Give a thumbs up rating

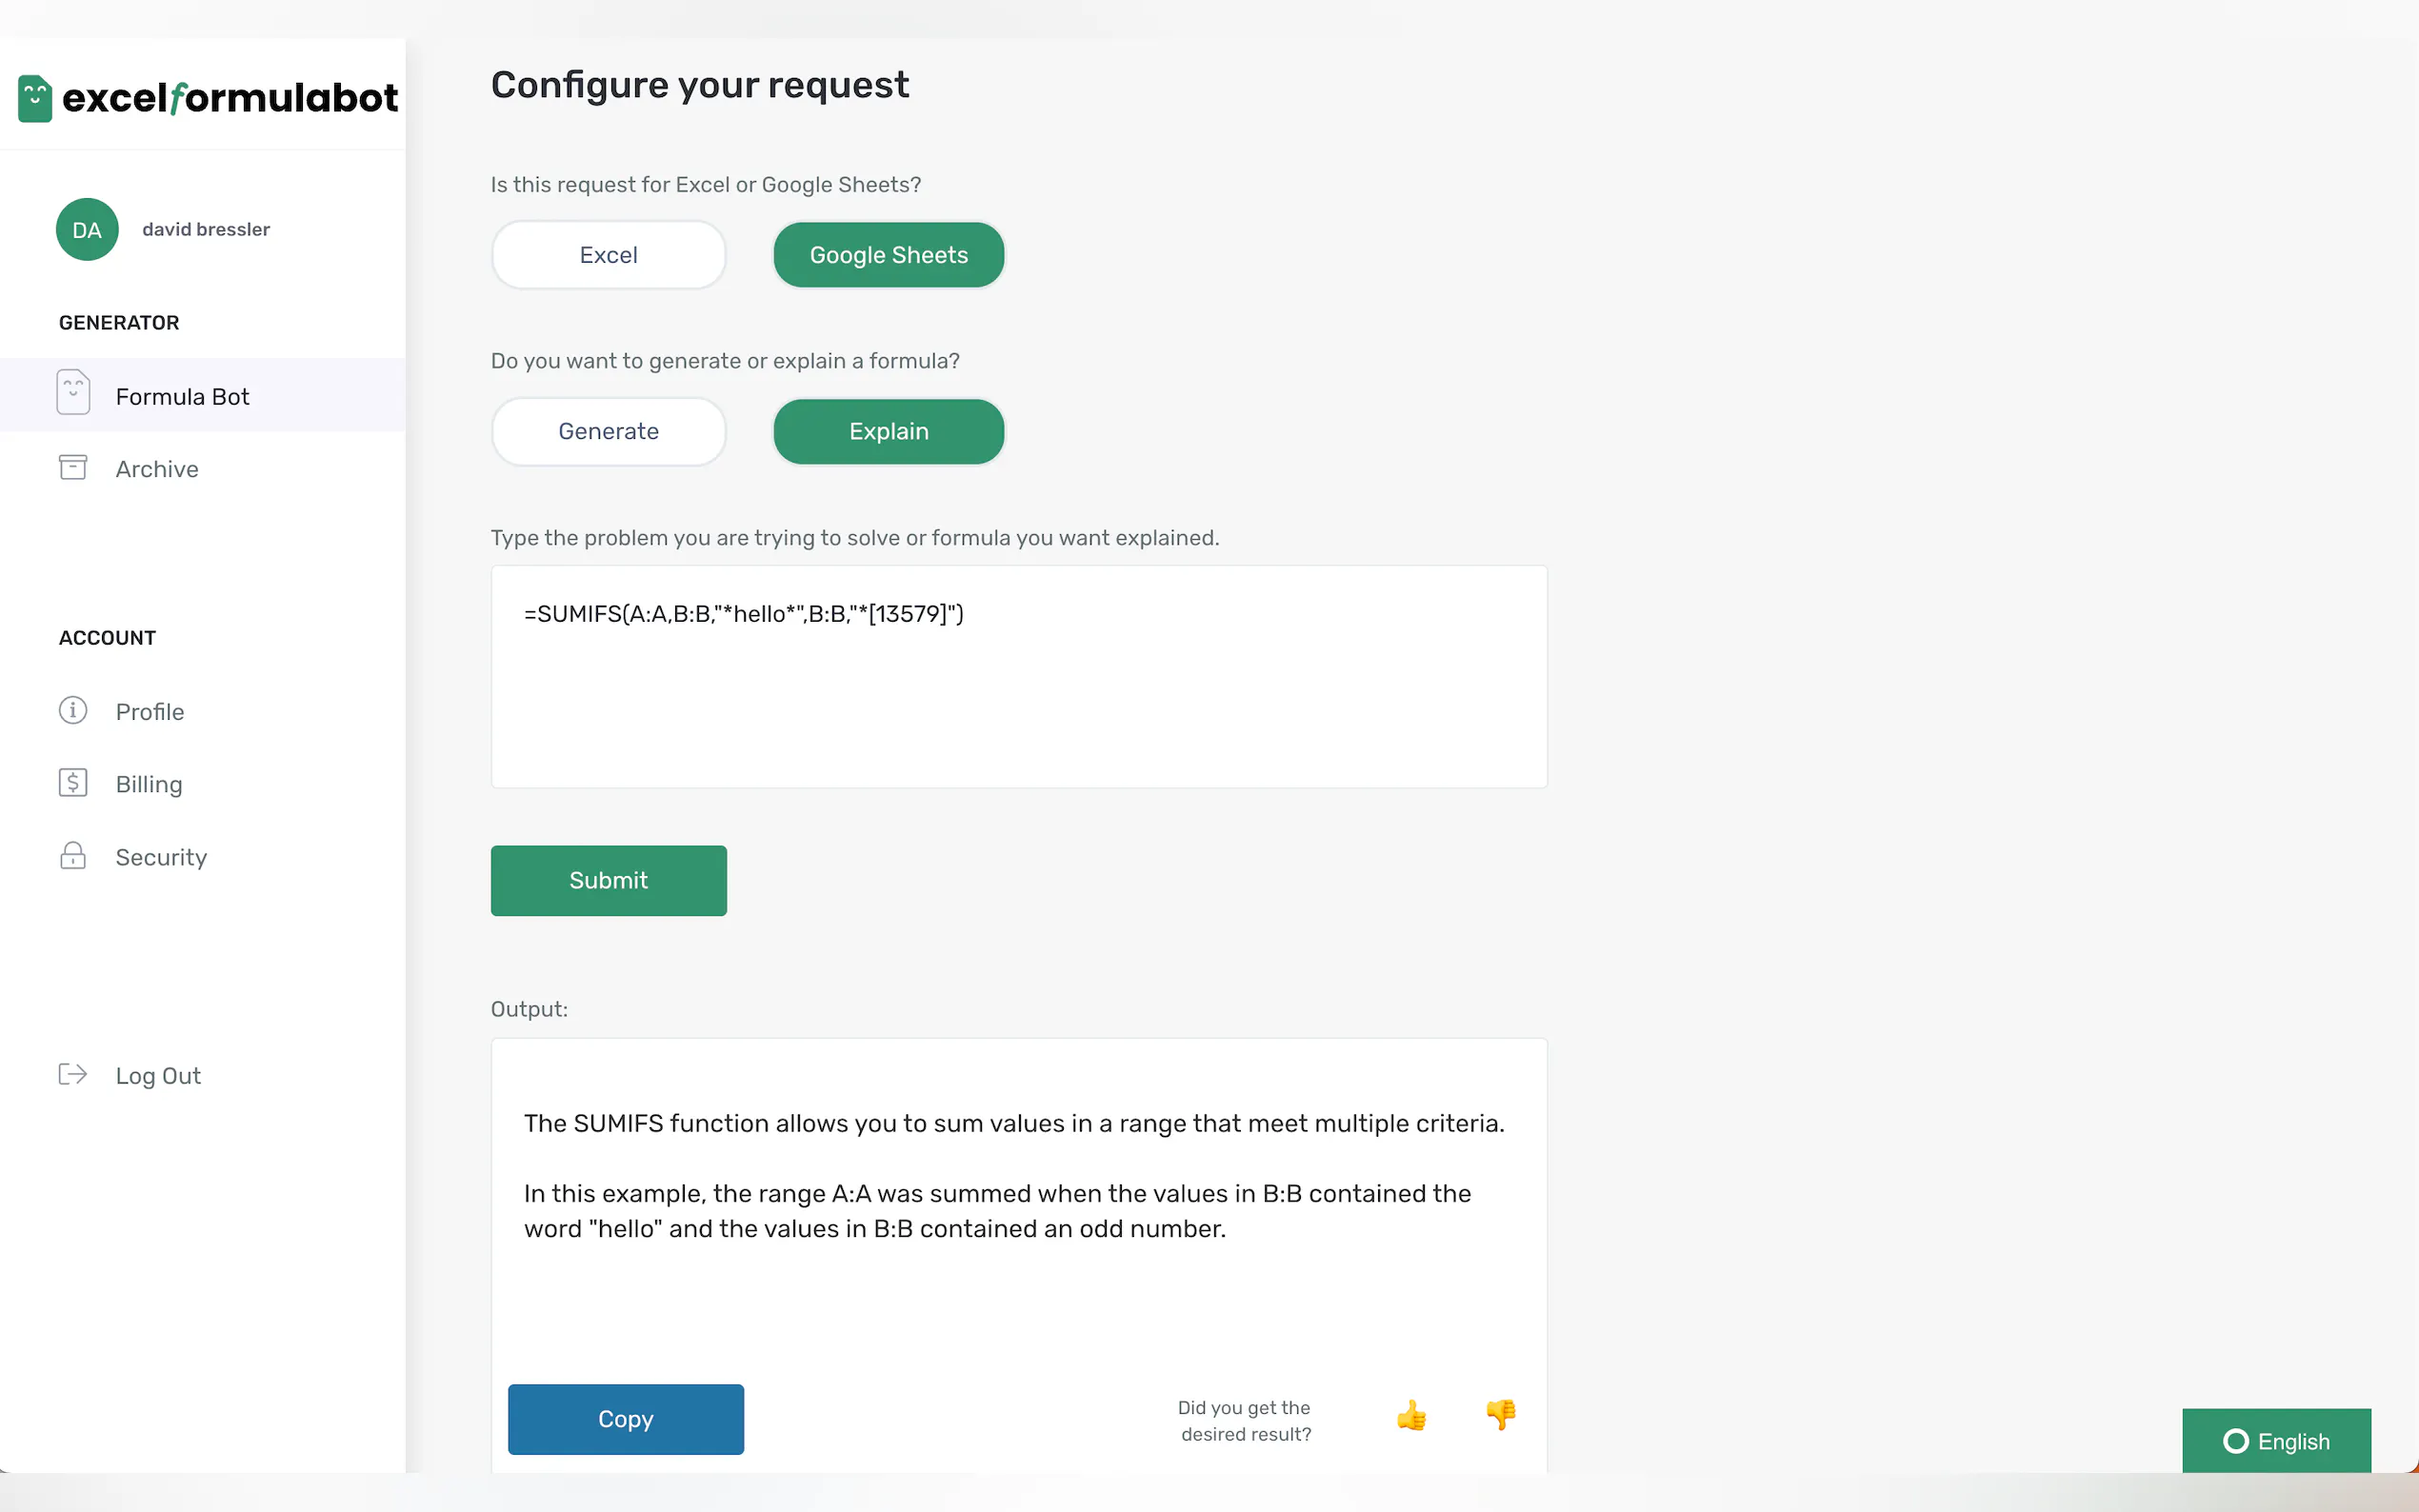[x=1411, y=1416]
